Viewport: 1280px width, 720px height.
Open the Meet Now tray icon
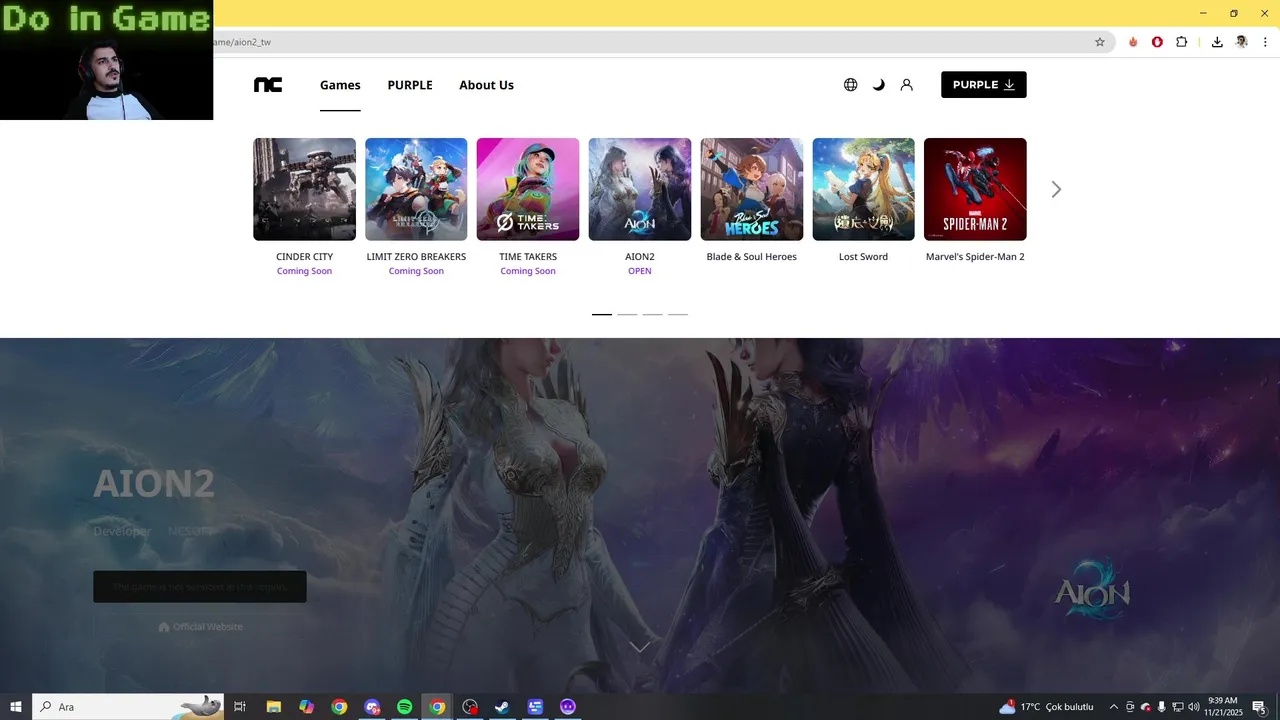(1130, 707)
